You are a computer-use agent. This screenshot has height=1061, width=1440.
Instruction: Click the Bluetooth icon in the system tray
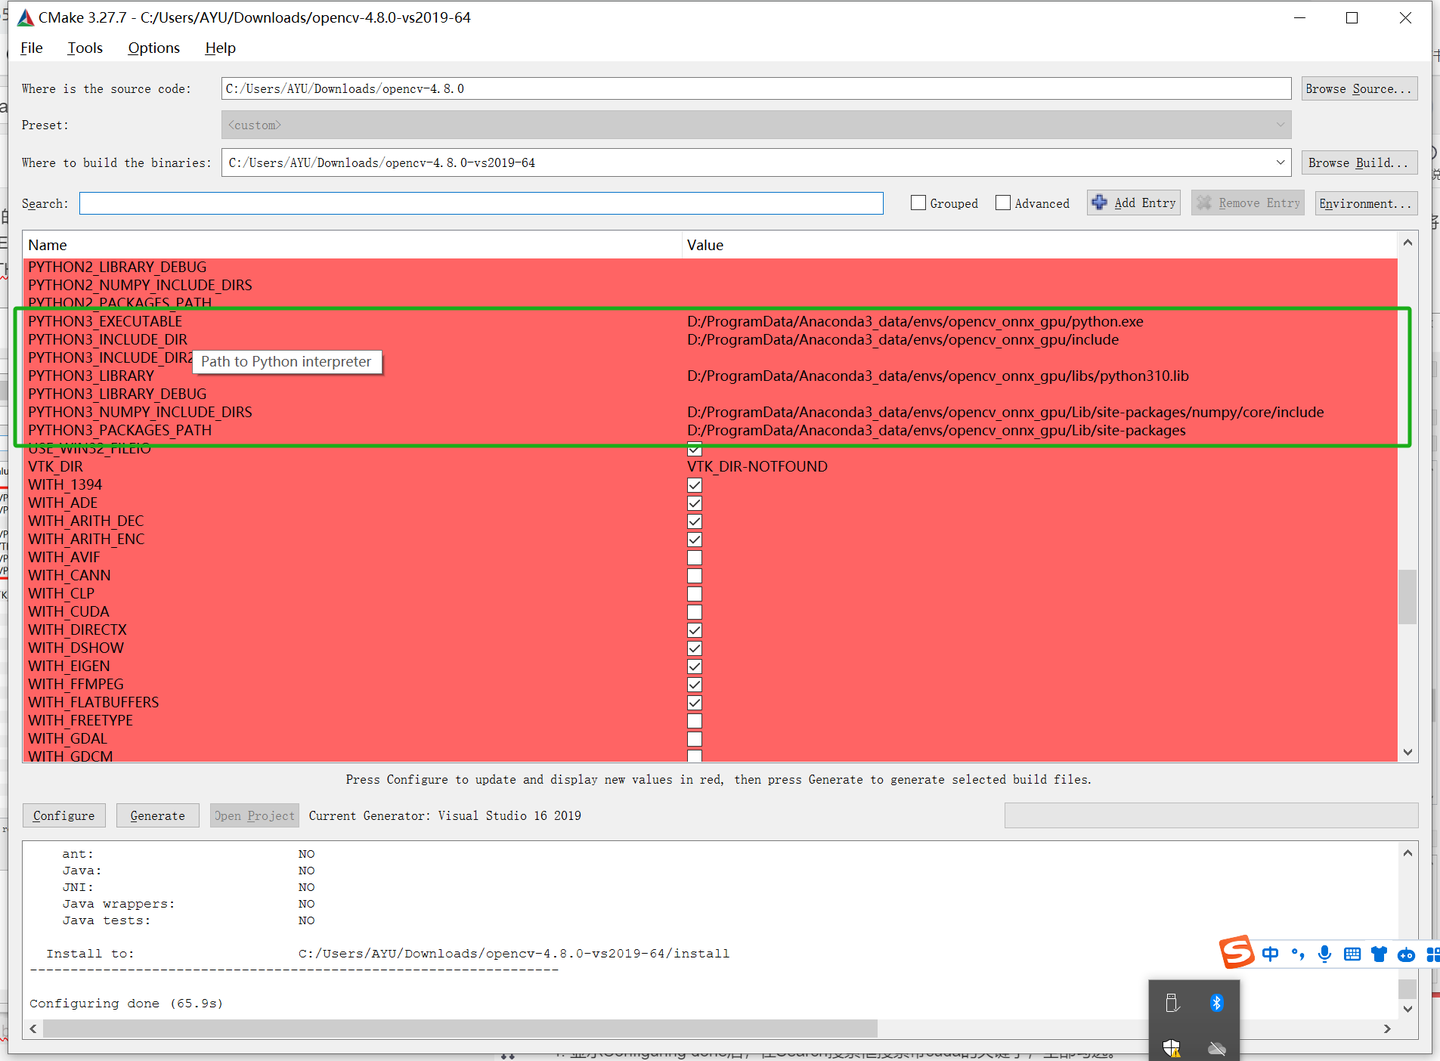1217,1002
